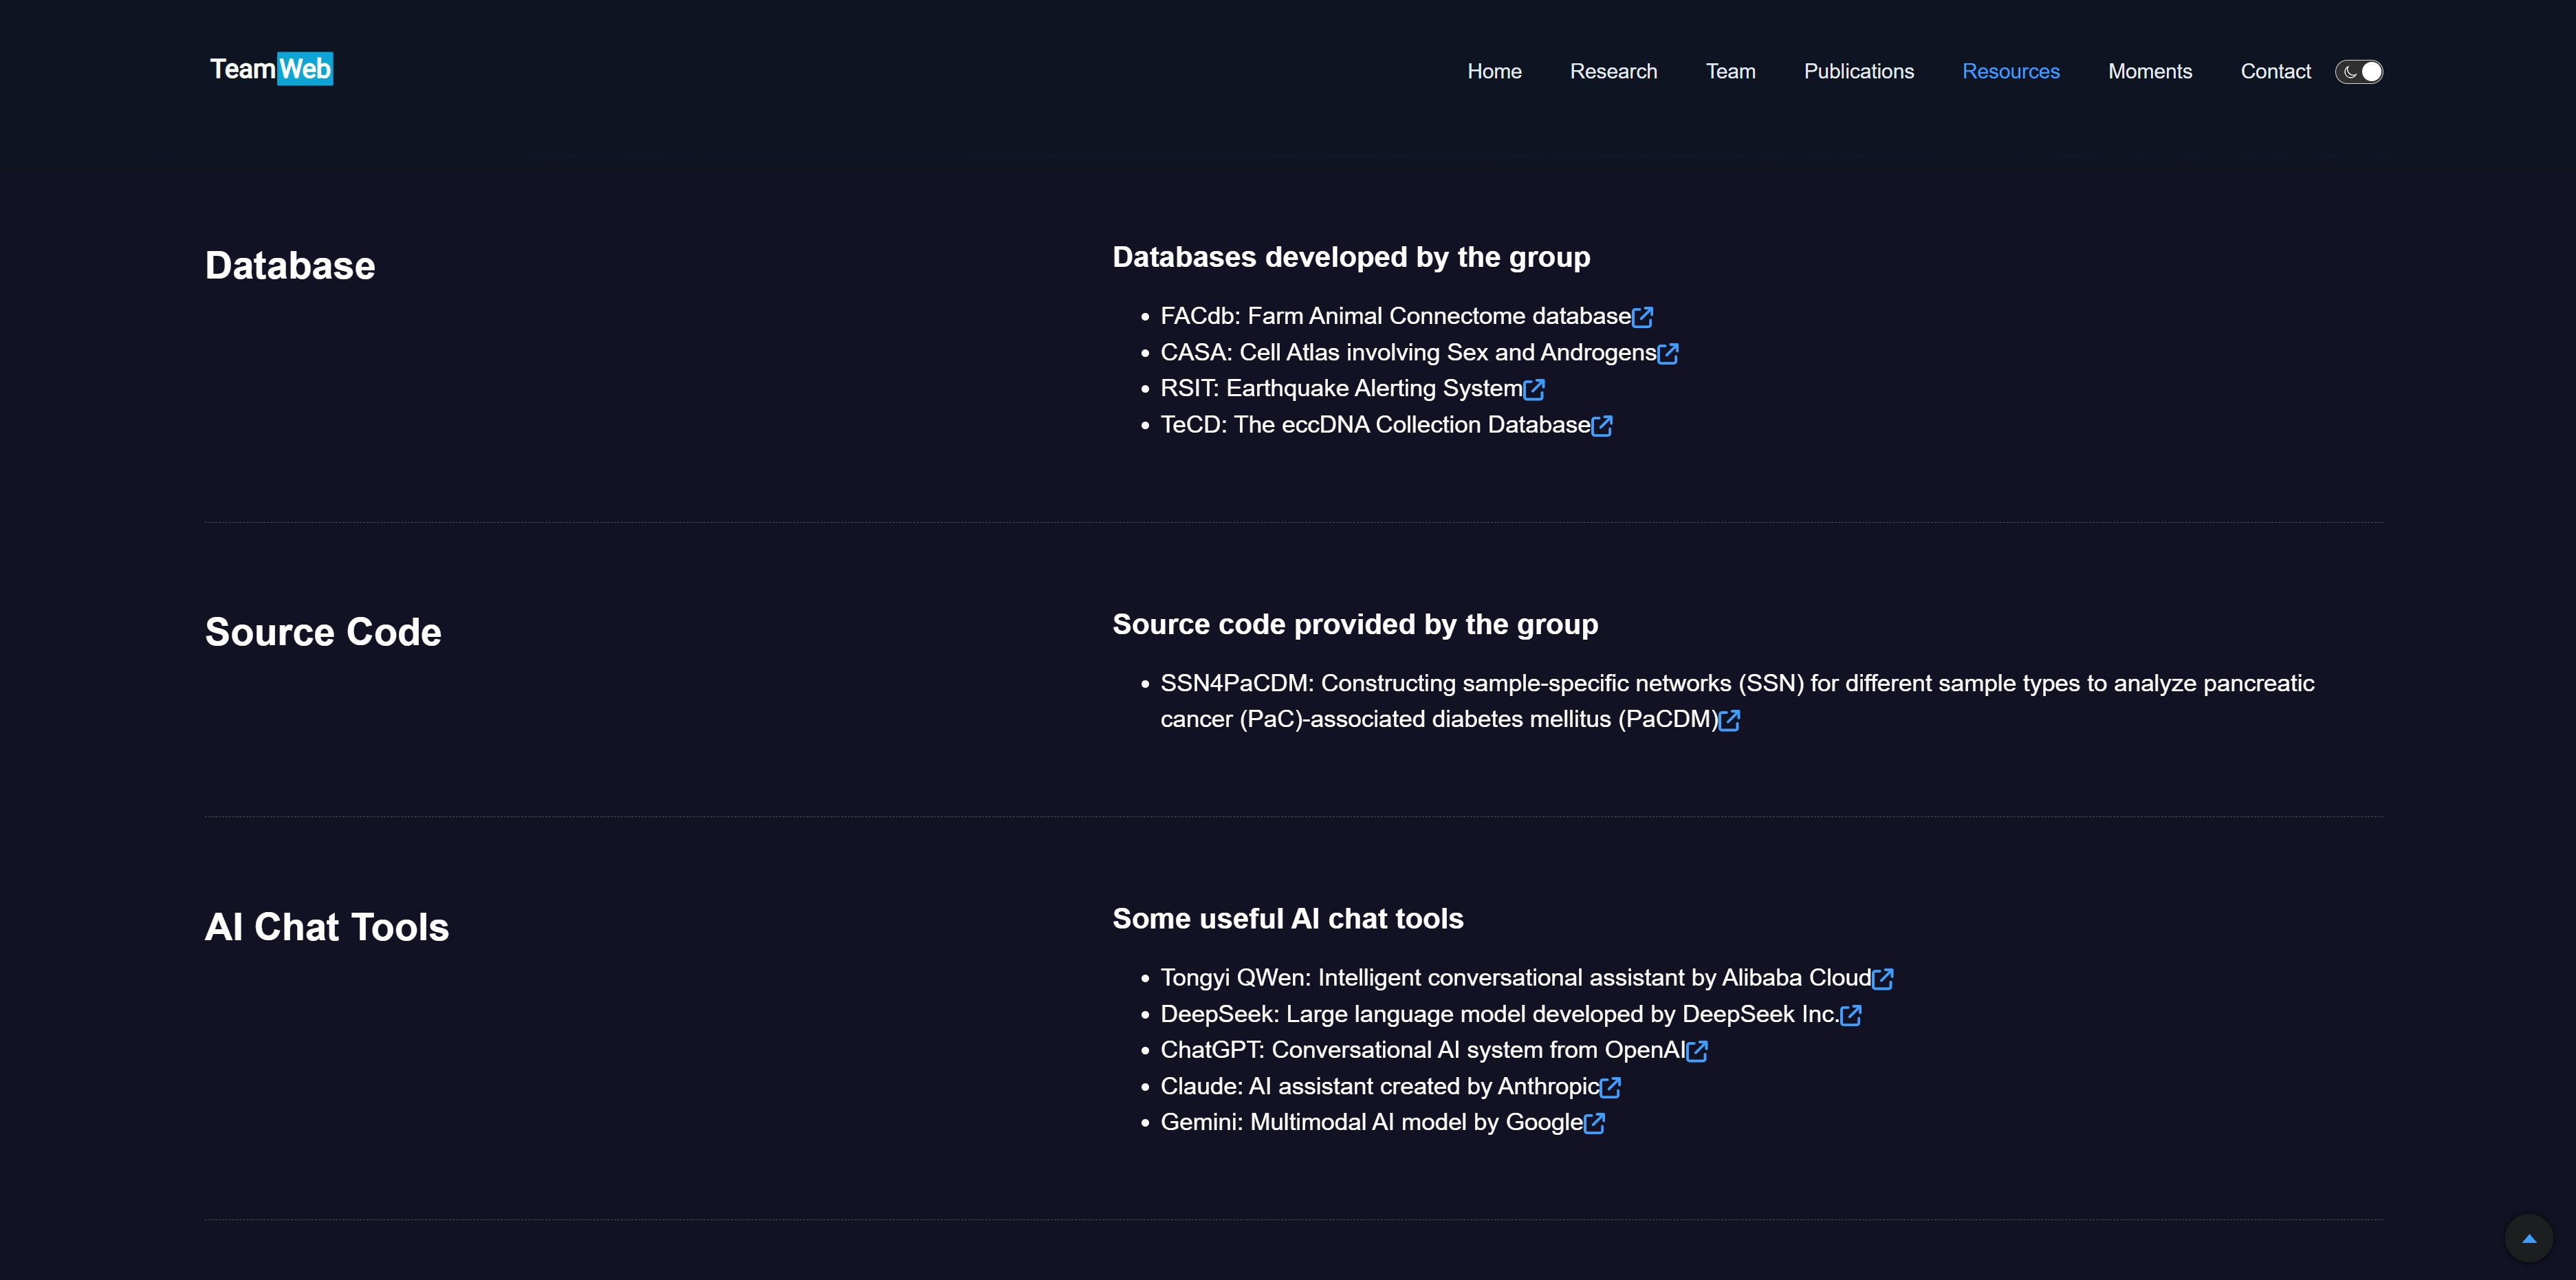The height and width of the screenshot is (1280, 2576).
Task: Click external link icon beside CASA entry
Action: pyautogui.click(x=1667, y=353)
